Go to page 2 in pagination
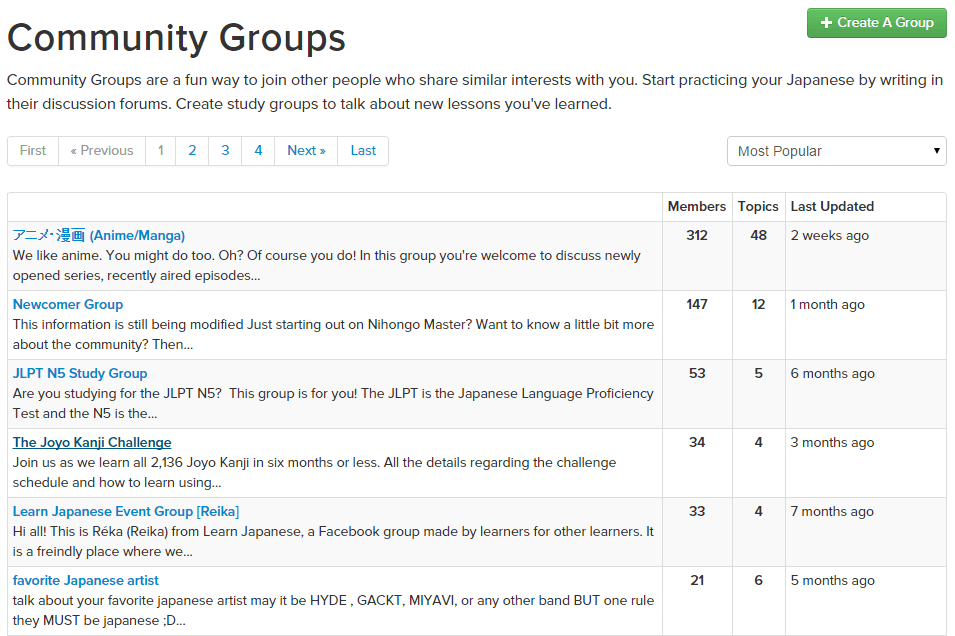This screenshot has height=636, width=955. pos(192,150)
